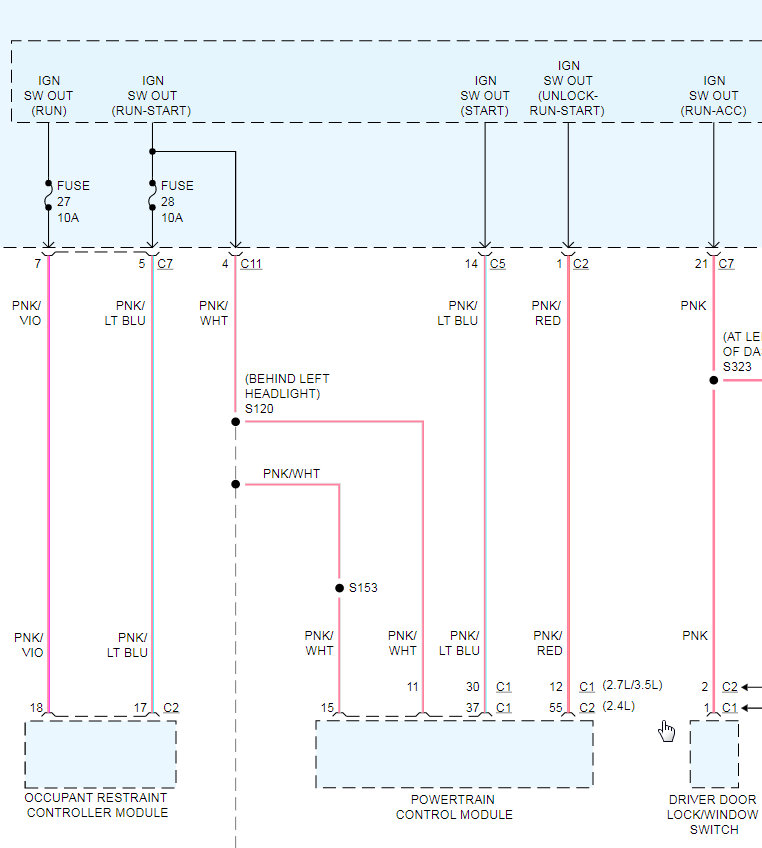Viewport: 762px width, 848px height.
Task: Click C2 link at Occupant Restraint pin 17
Action: 171,708
